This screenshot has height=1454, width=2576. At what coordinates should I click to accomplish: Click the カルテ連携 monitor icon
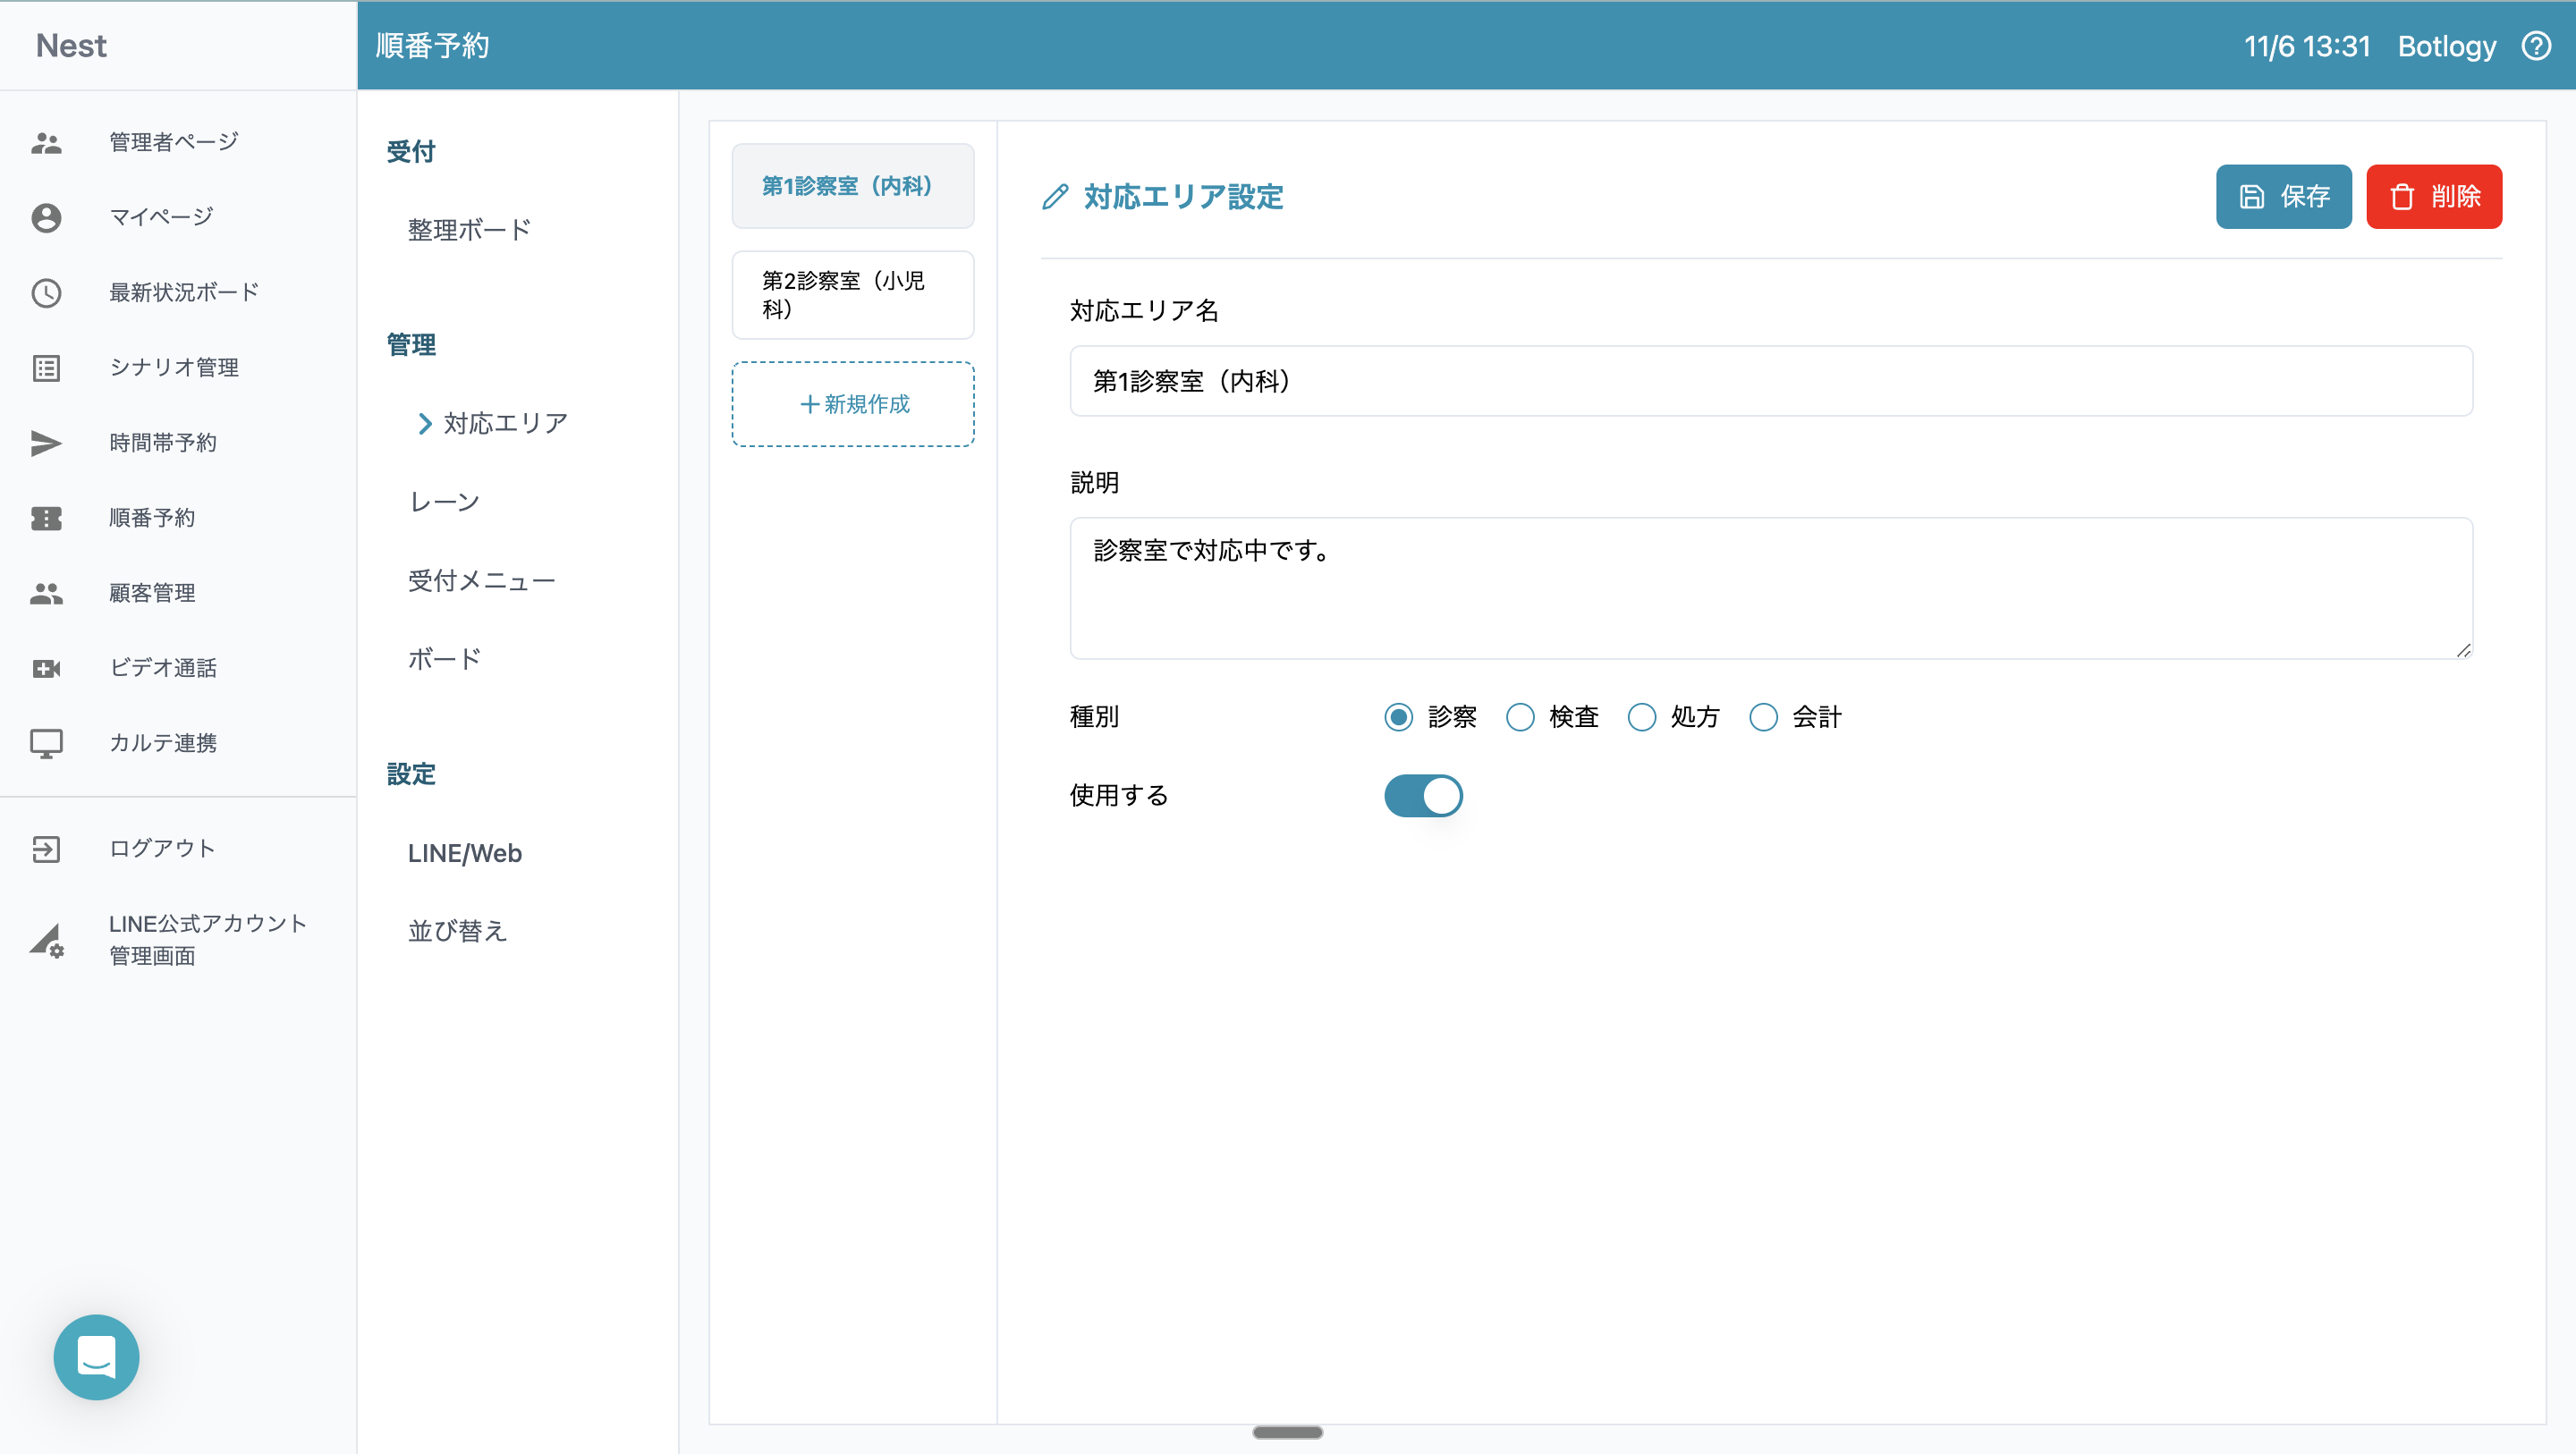(46, 743)
